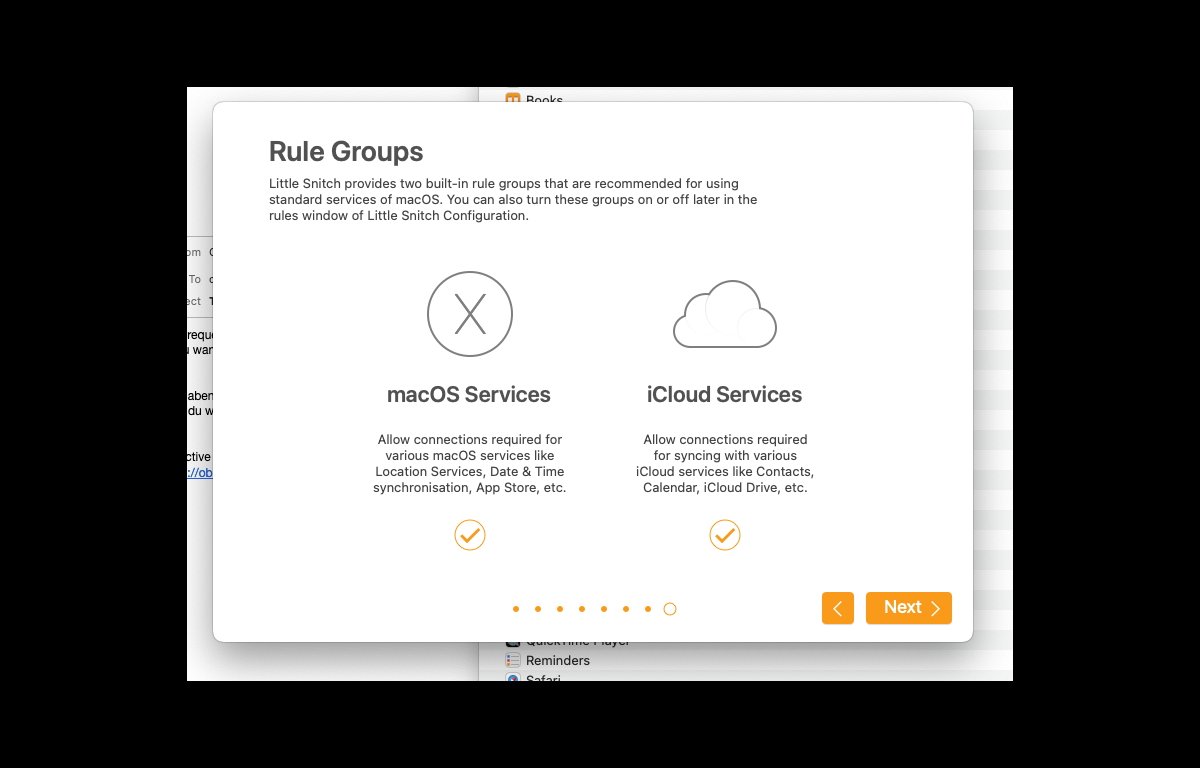Click the Next button
Image resolution: width=1200 pixels, height=768 pixels.
pyautogui.click(x=909, y=608)
